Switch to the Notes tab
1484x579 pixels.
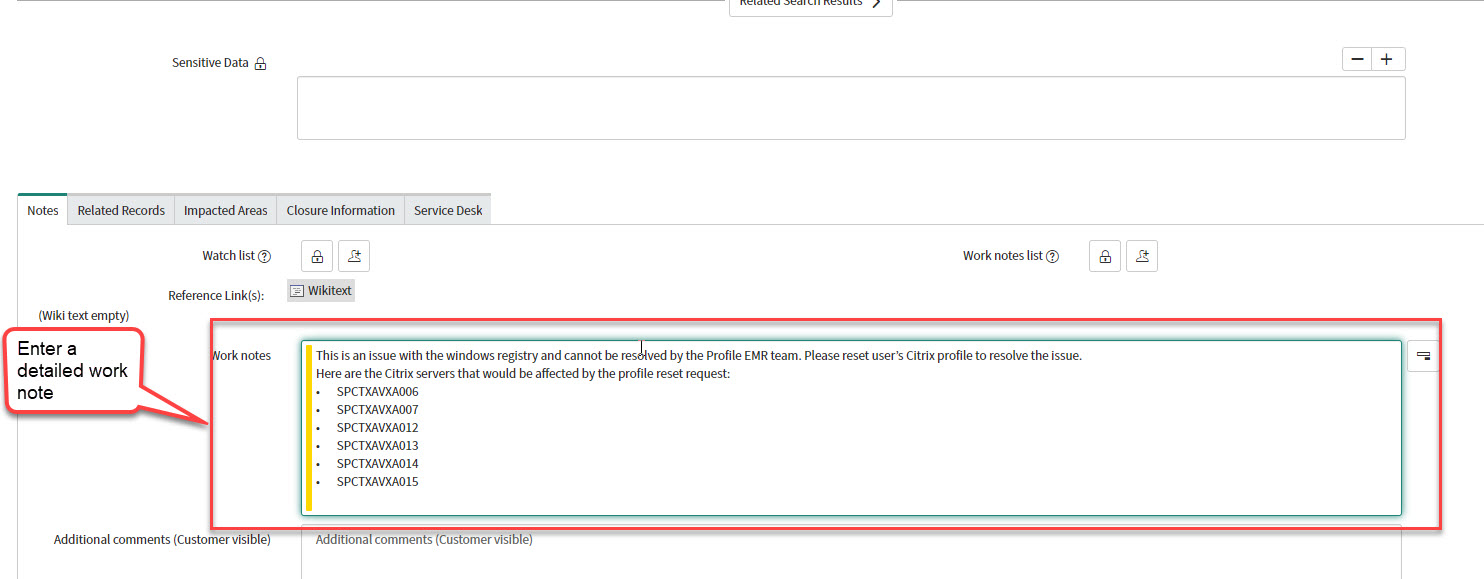[43, 210]
